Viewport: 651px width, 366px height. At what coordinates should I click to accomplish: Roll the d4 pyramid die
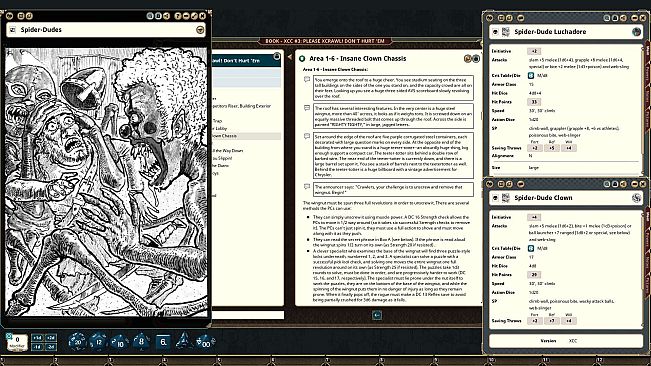184,341
